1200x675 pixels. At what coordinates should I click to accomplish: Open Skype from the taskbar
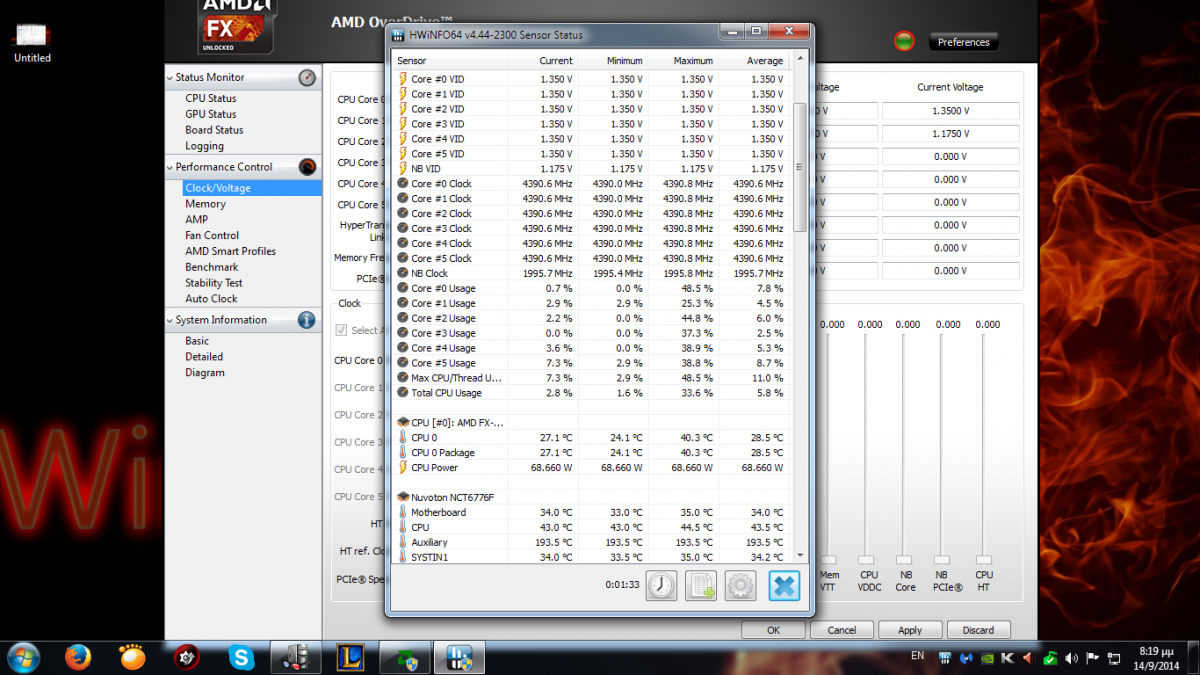(240, 657)
